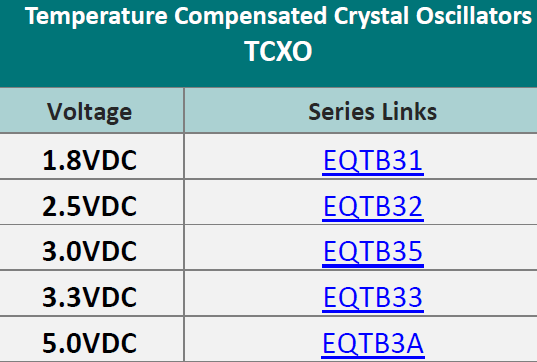Open the EQTB32 series link

(x=373, y=206)
